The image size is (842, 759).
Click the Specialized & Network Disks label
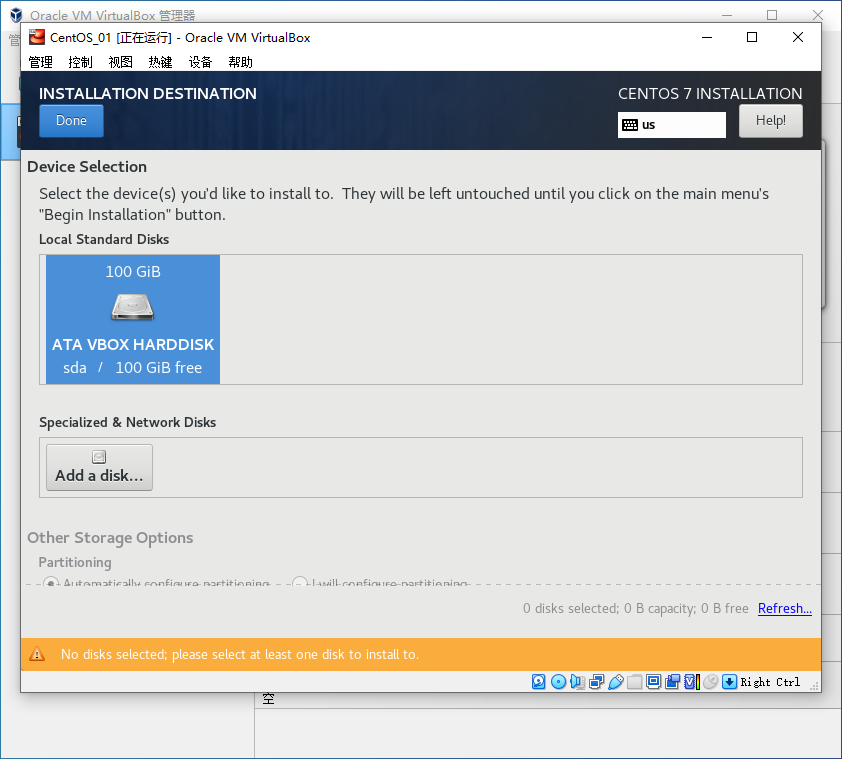pos(127,423)
